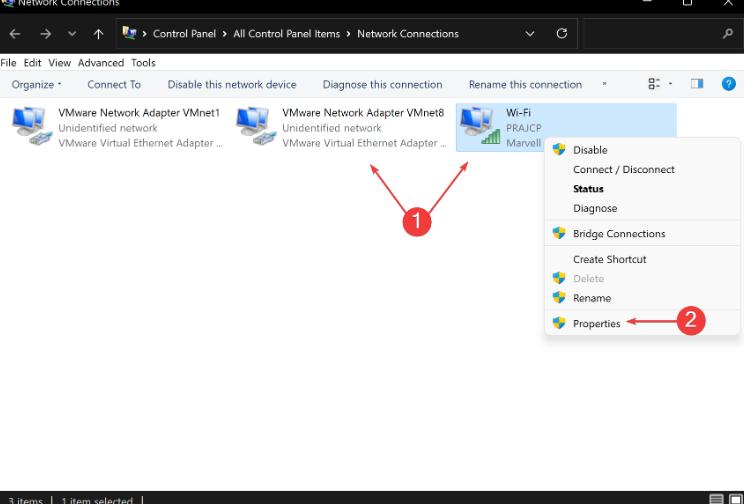Open recent locations dropdown arrow
The width and height of the screenshot is (744, 504).
click(72, 34)
